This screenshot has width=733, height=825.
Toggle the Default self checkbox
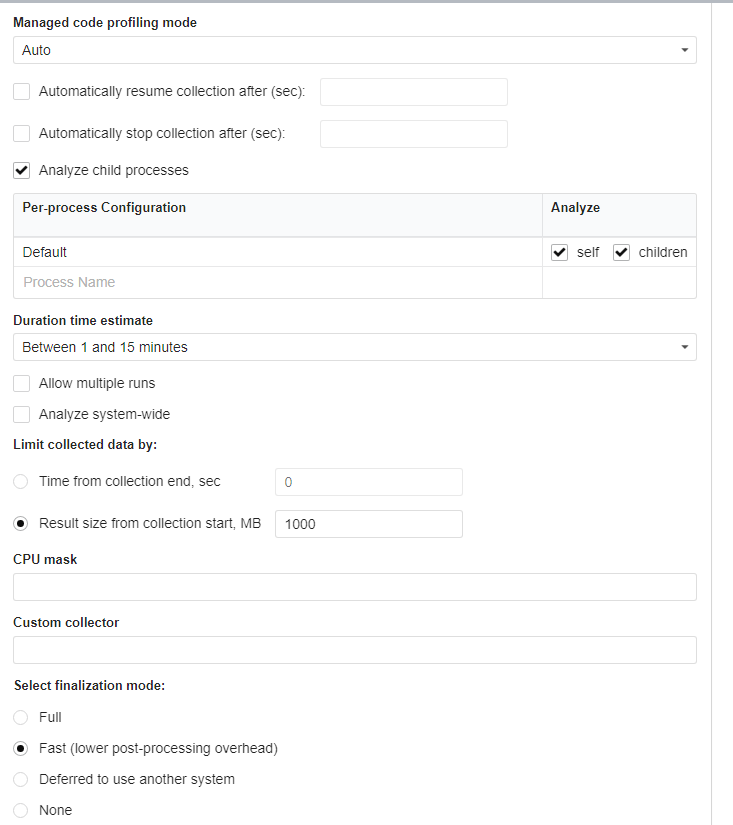click(x=560, y=253)
